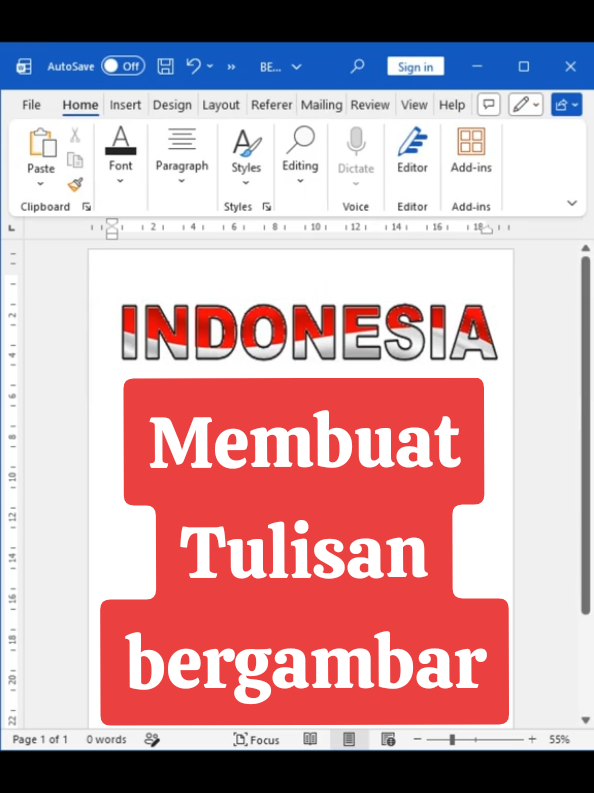
Task: Open the Styles gallery button
Action: 246,156
